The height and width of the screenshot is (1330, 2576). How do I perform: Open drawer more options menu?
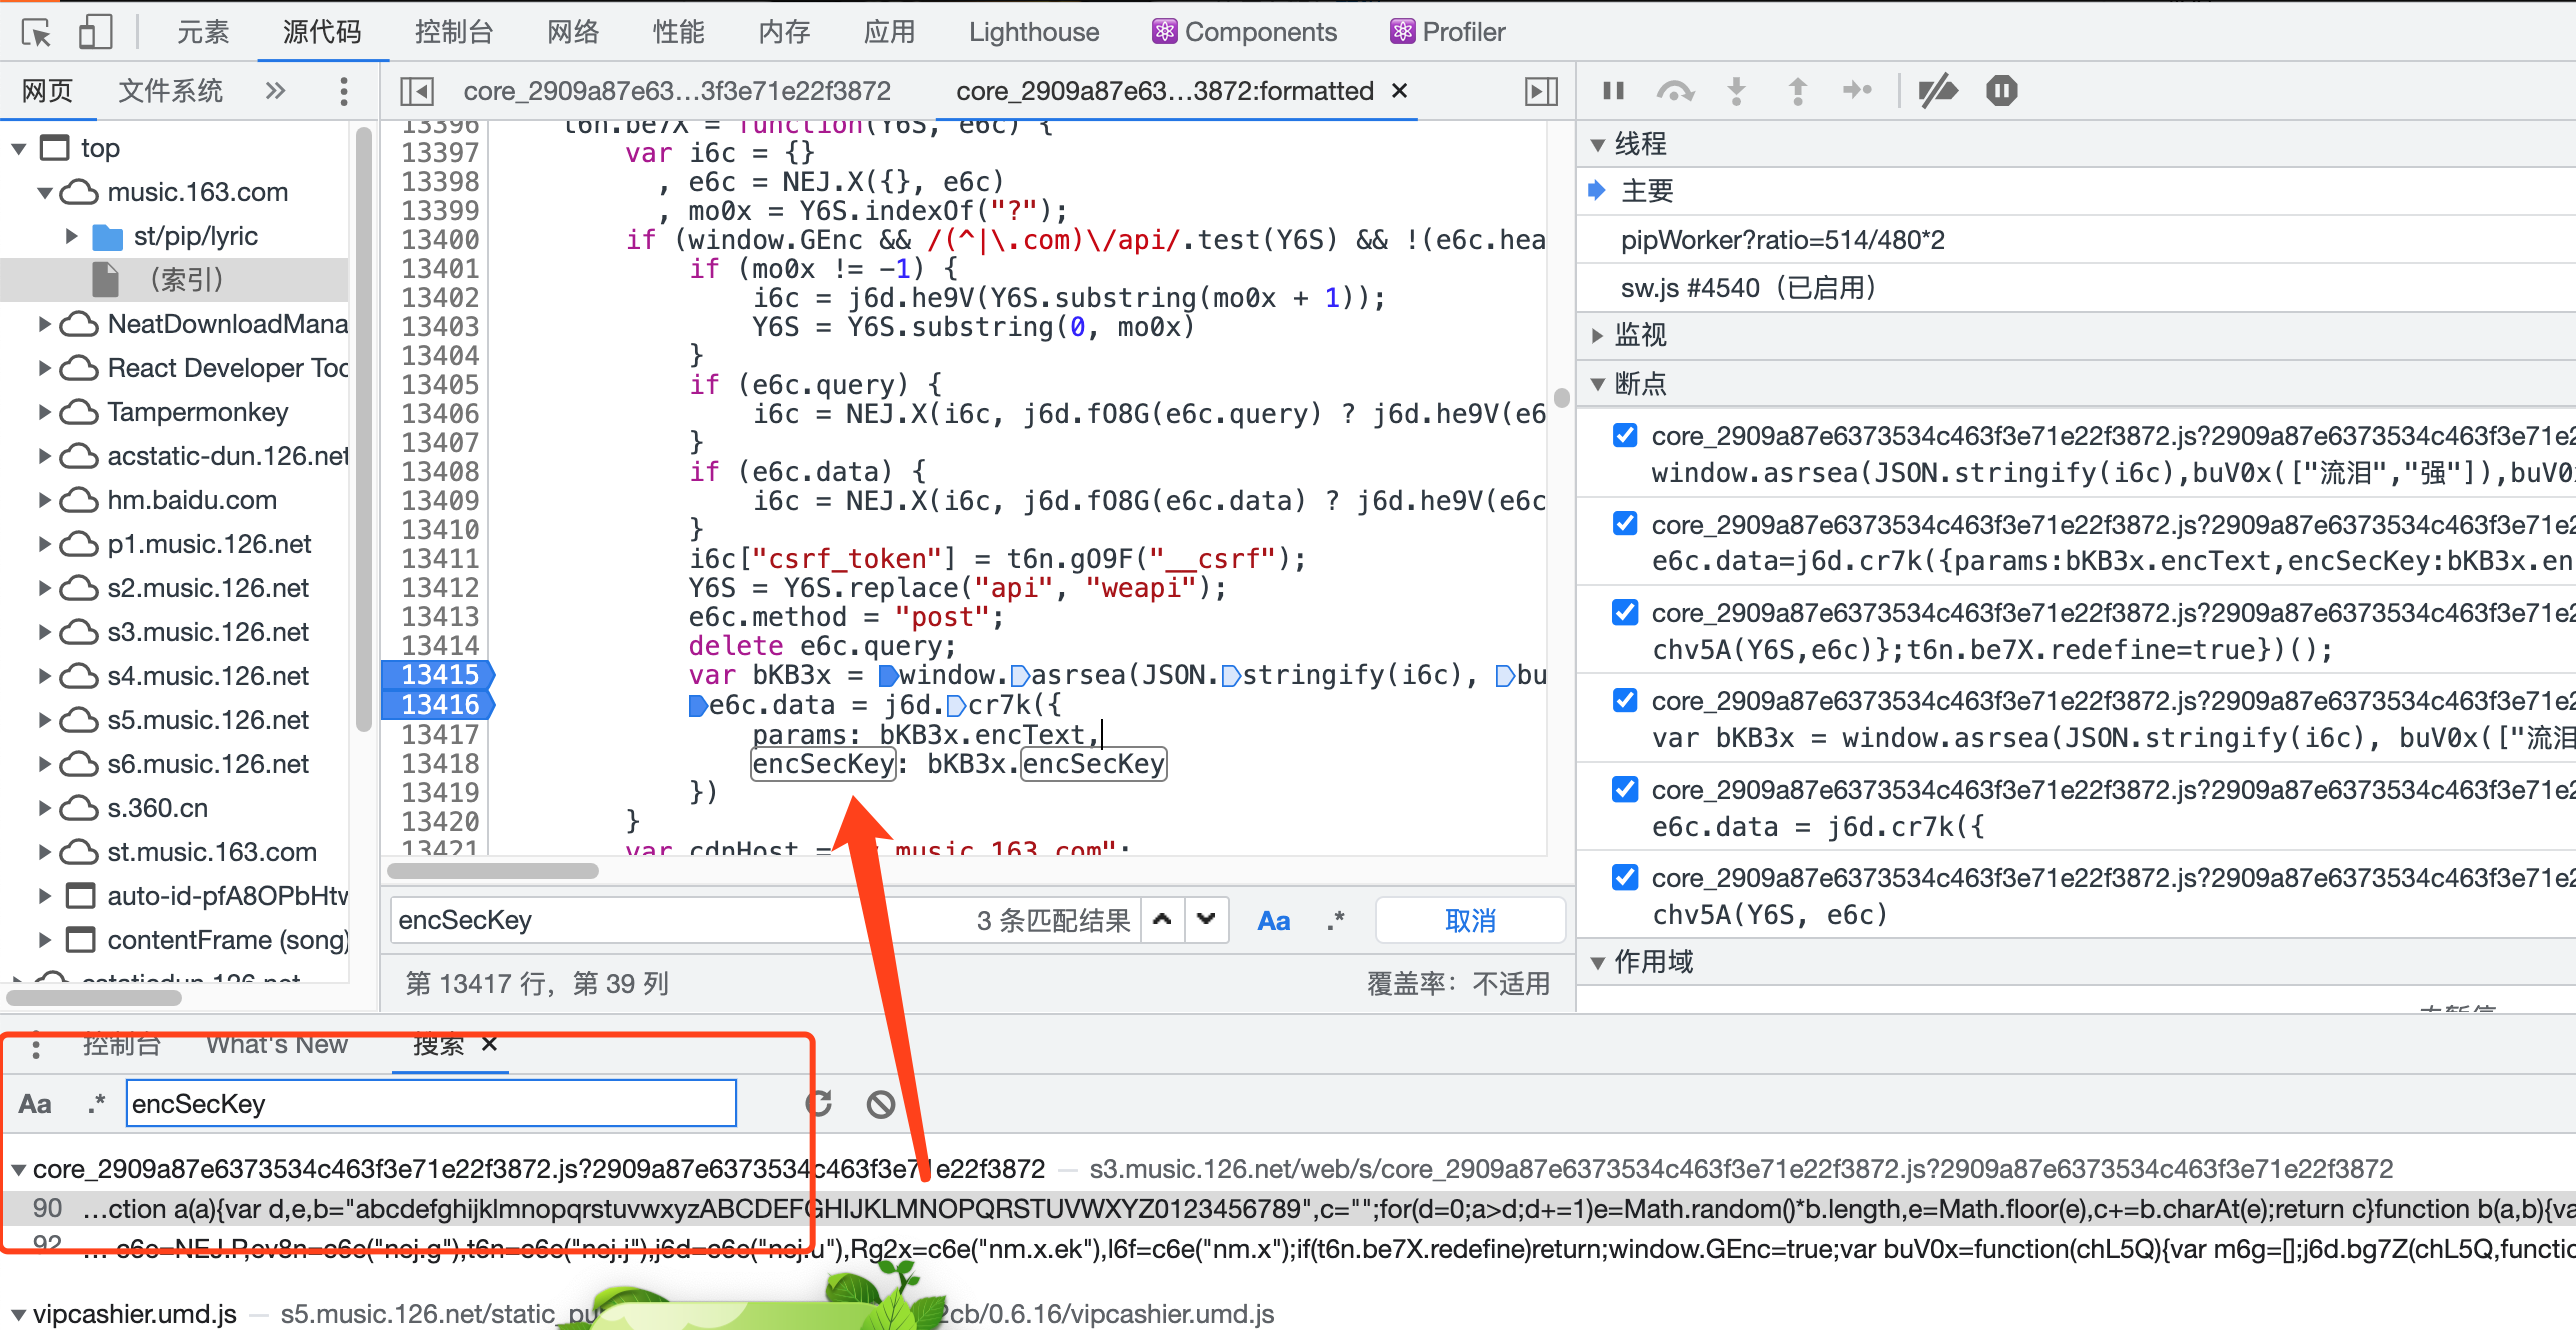[x=36, y=1047]
